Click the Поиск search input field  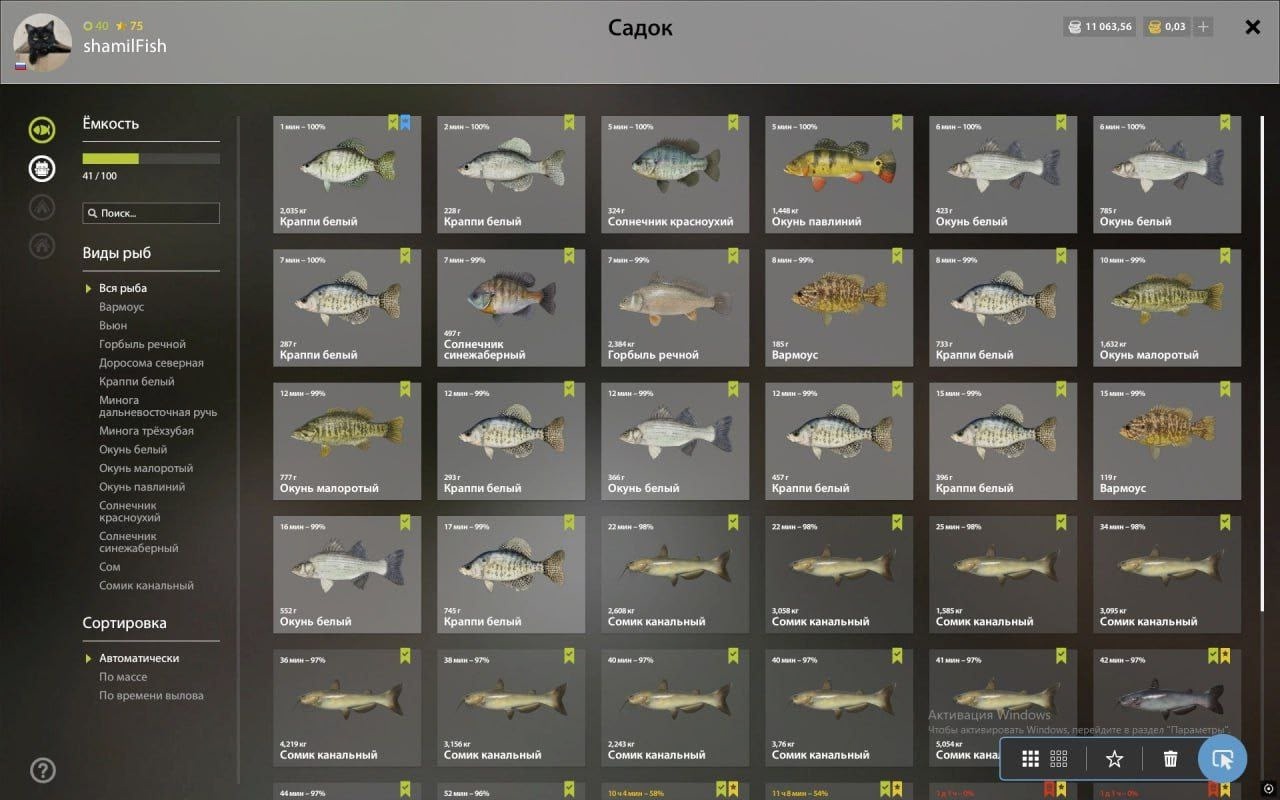pos(151,213)
